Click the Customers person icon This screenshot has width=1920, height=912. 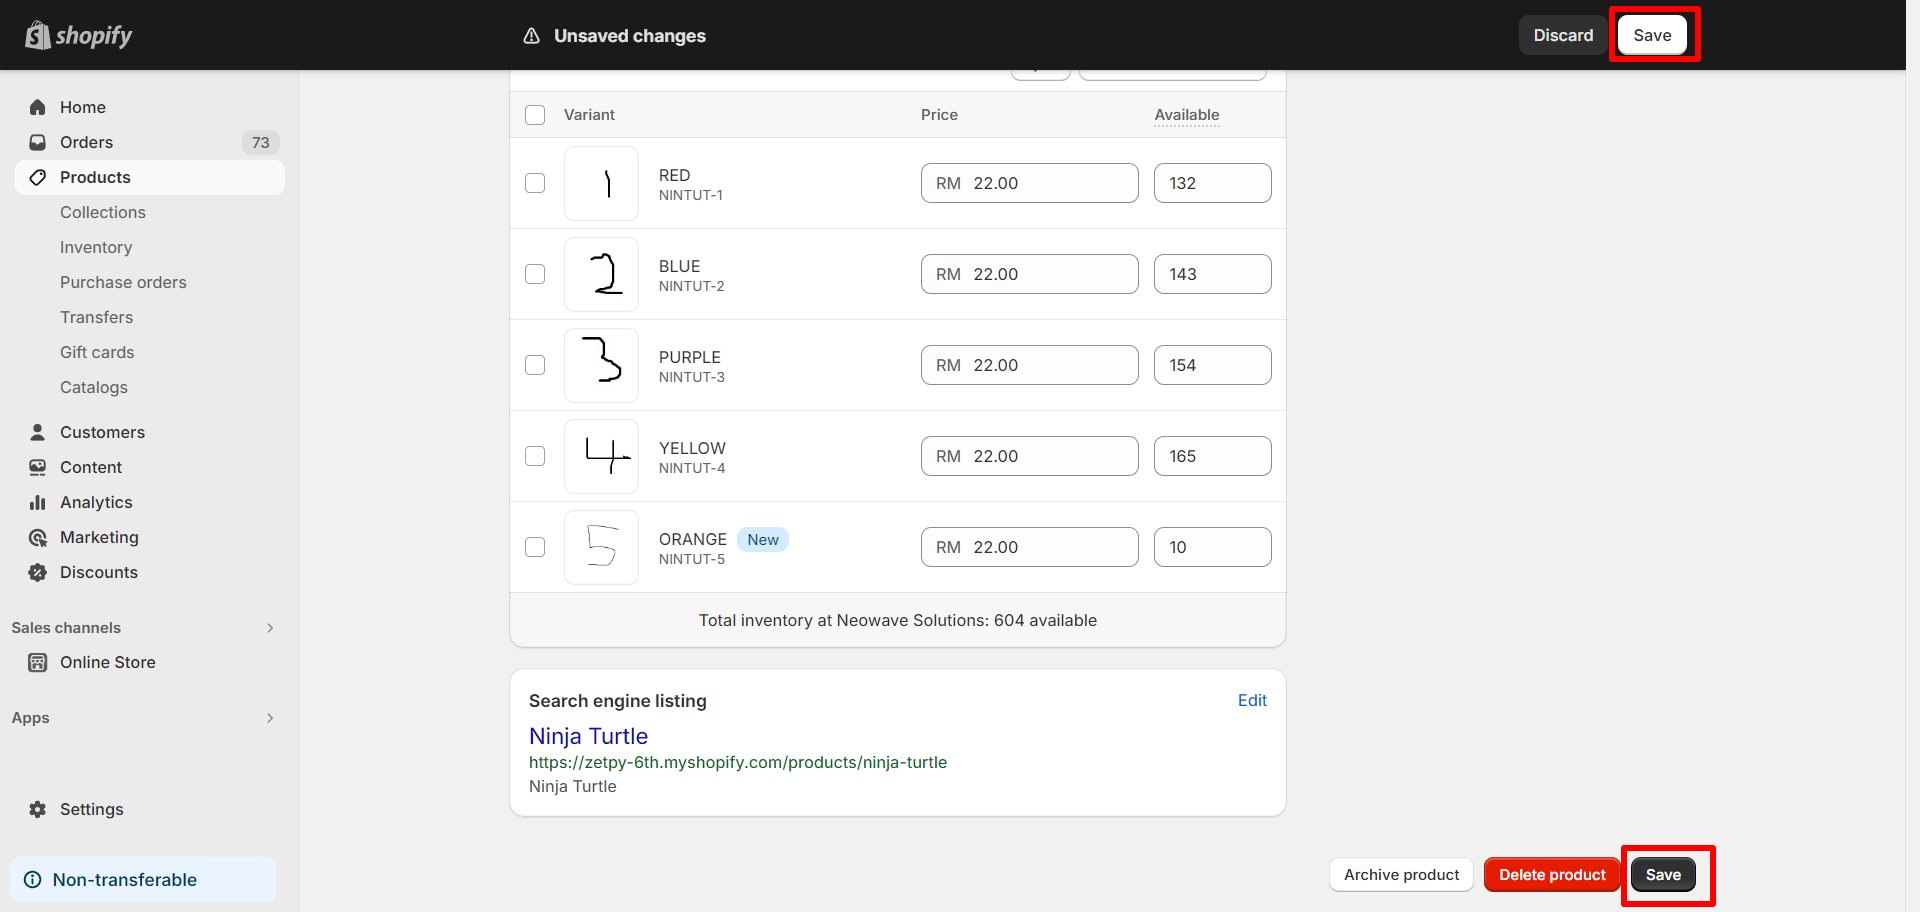coord(38,432)
